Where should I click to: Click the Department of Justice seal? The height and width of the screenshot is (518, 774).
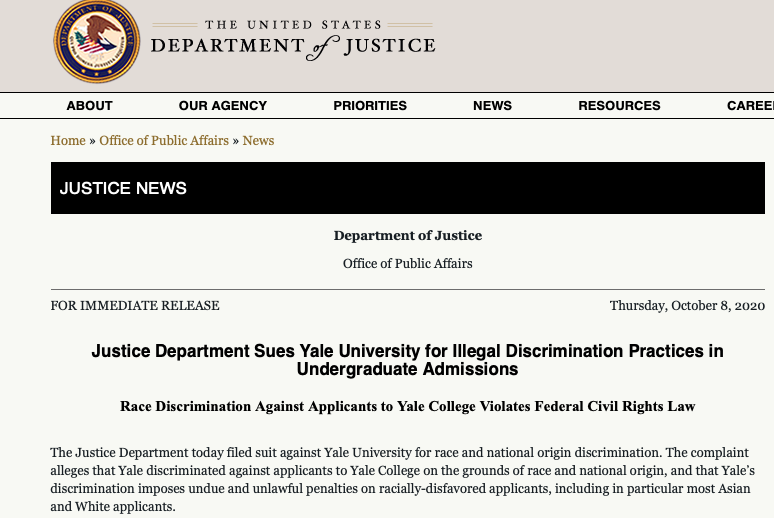click(x=97, y=42)
